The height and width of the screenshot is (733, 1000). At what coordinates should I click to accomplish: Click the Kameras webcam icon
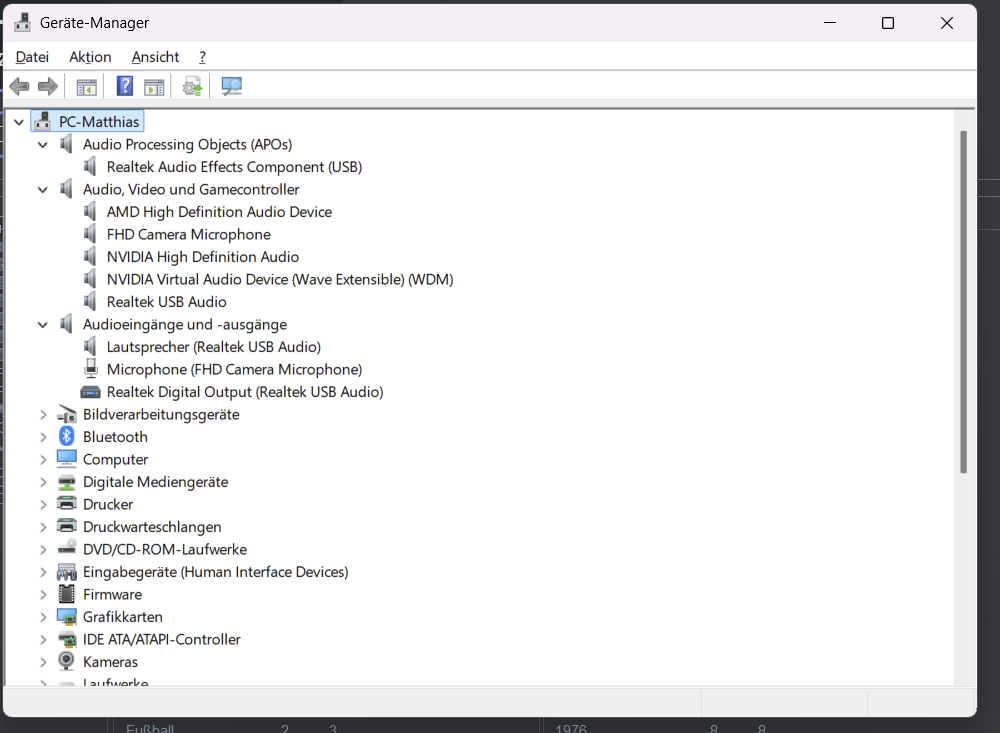coord(66,661)
